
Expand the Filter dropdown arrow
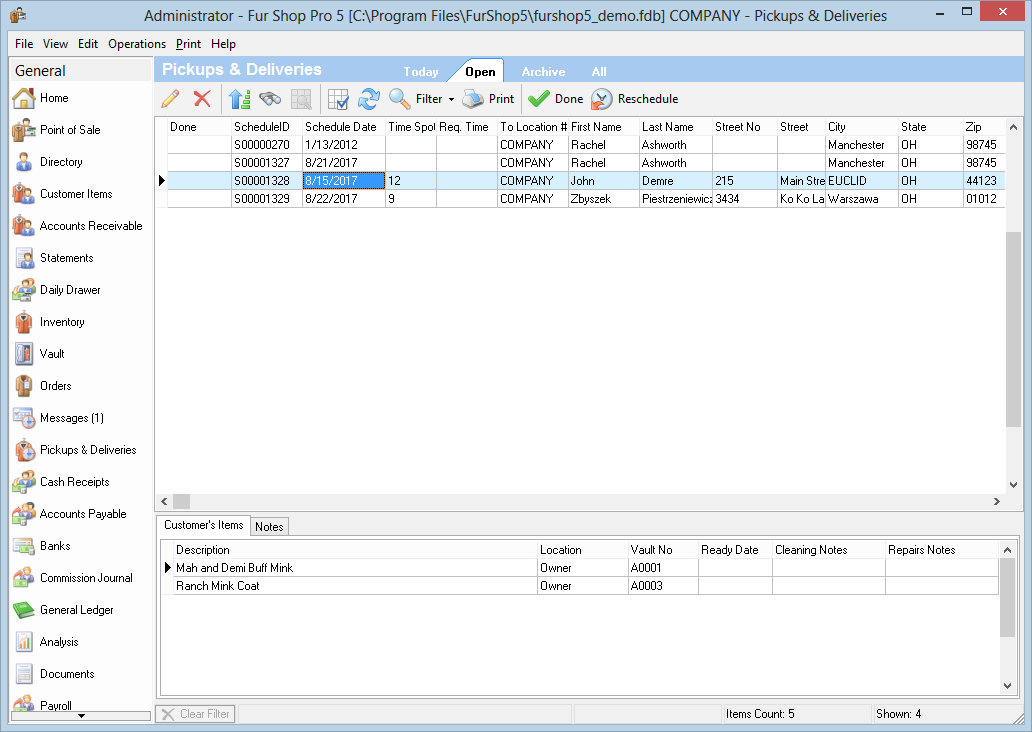(451, 100)
